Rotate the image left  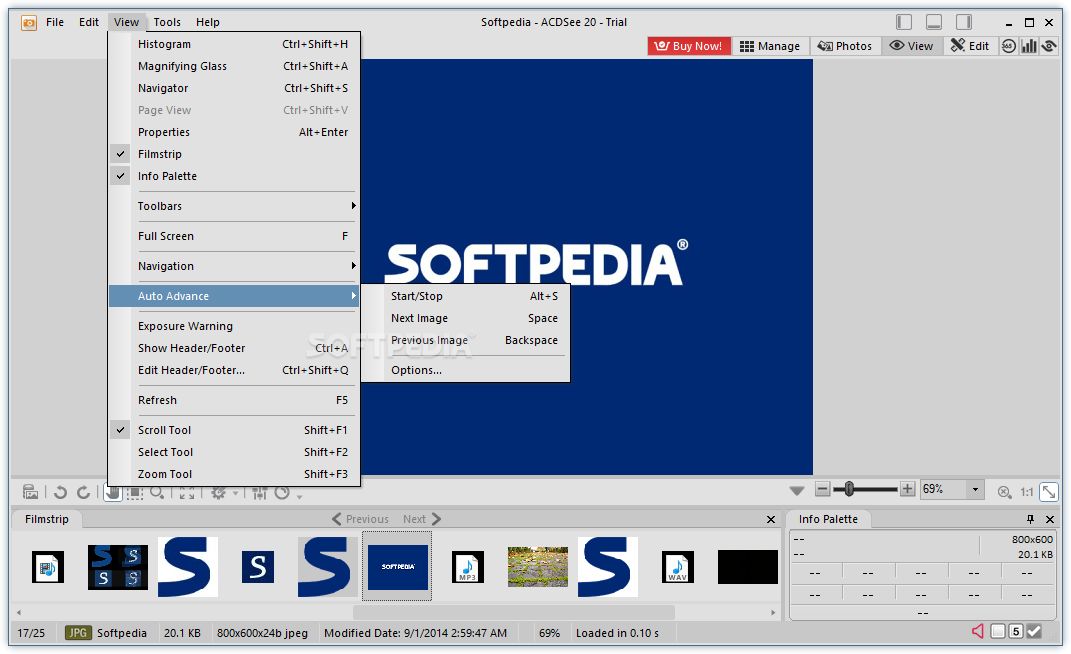[60, 492]
